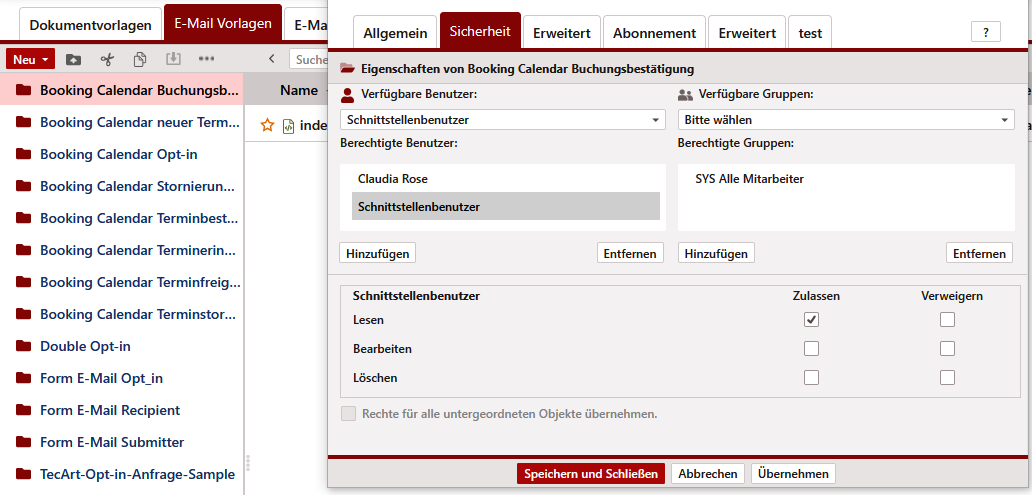The height and width of the screenshot is (495, 1032).
Task: Open the Verfügbare Benutzer dropdown
Action: [502, 120]
